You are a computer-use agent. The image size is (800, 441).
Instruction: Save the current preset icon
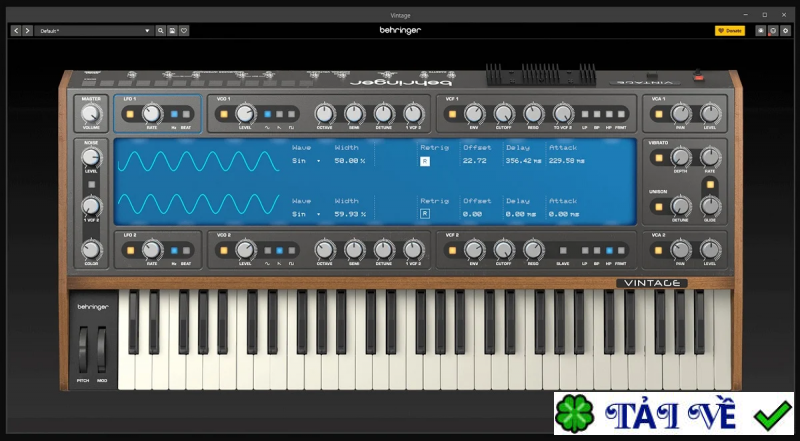tap(172, 31)
